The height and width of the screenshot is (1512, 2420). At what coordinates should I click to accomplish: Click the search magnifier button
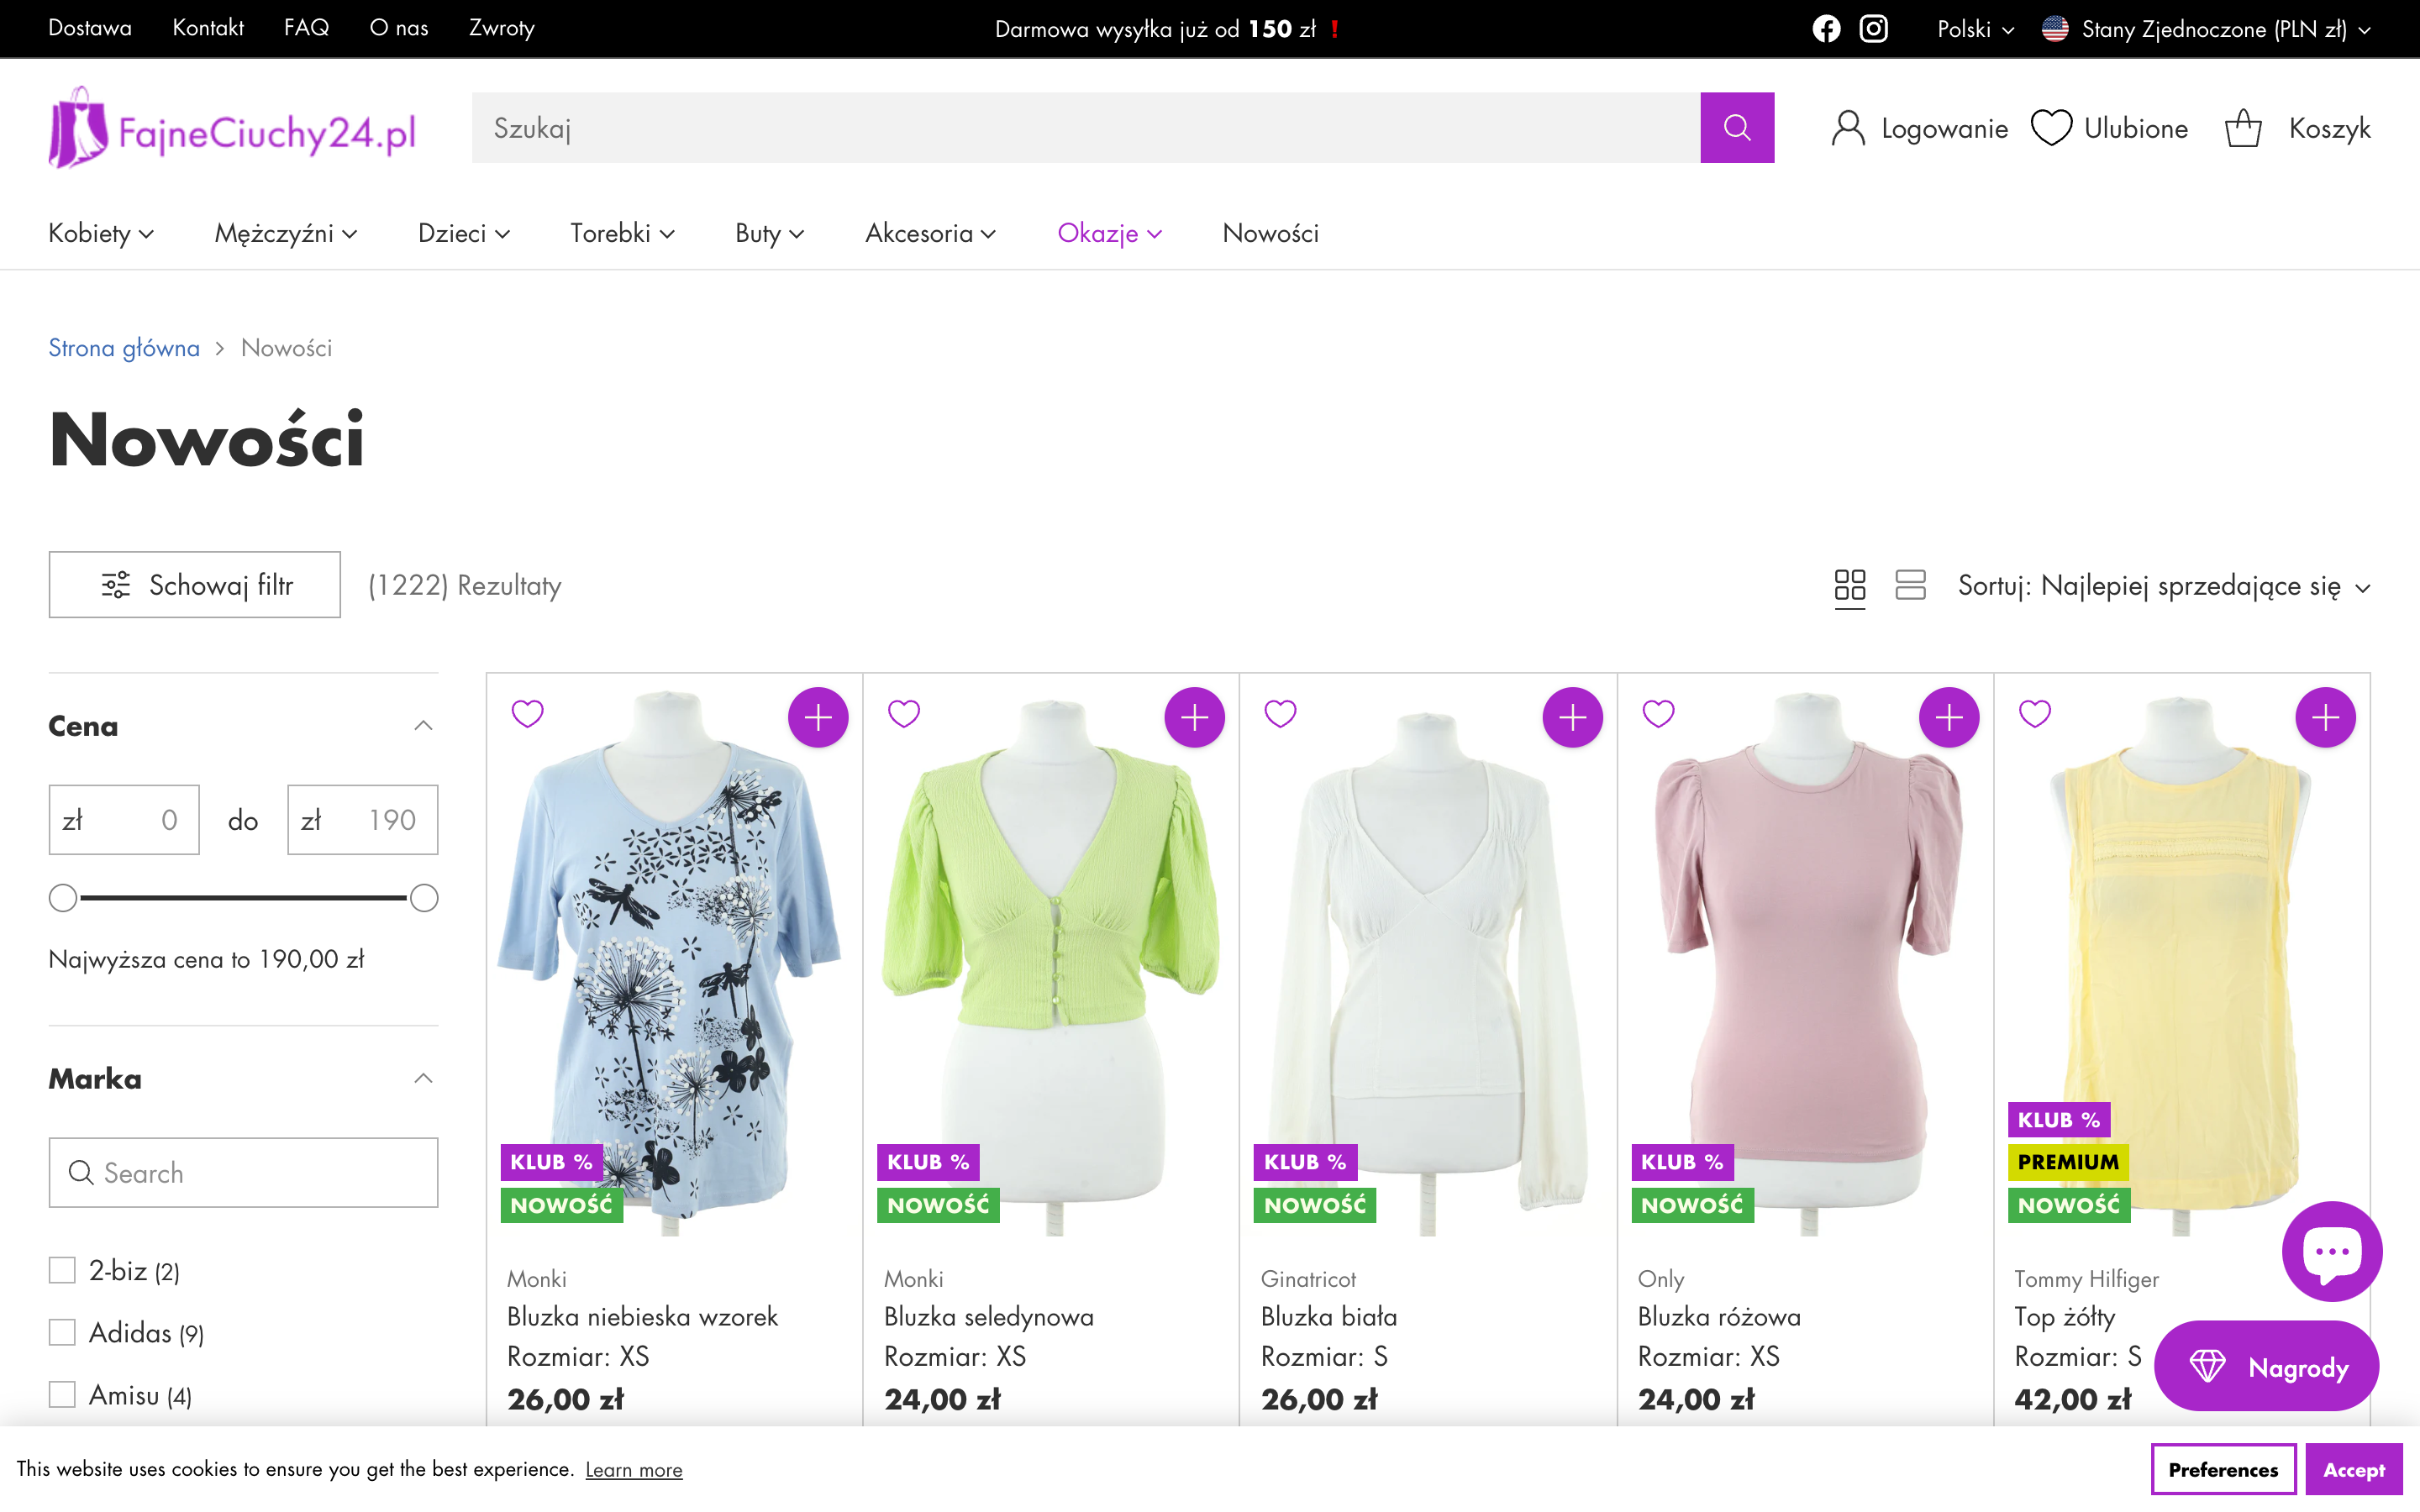click(1737, 127)
